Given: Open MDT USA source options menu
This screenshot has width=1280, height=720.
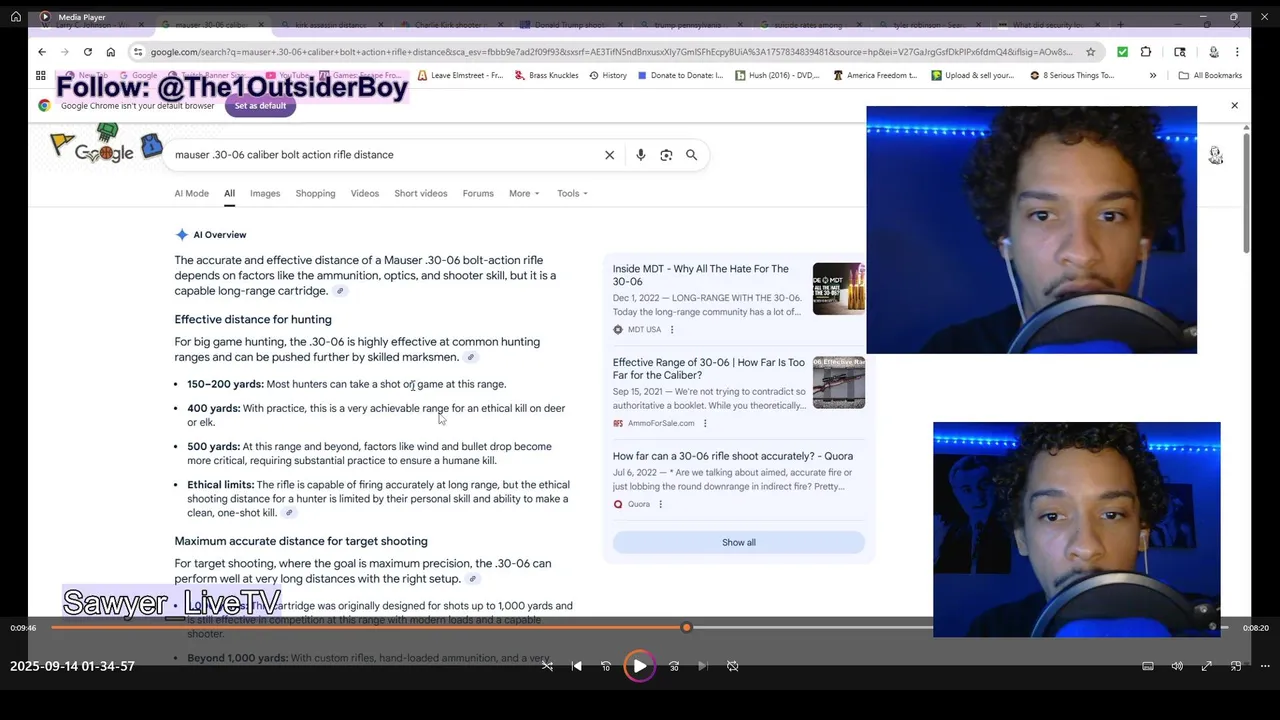Looking at the screenshot, I should point(671,329).
